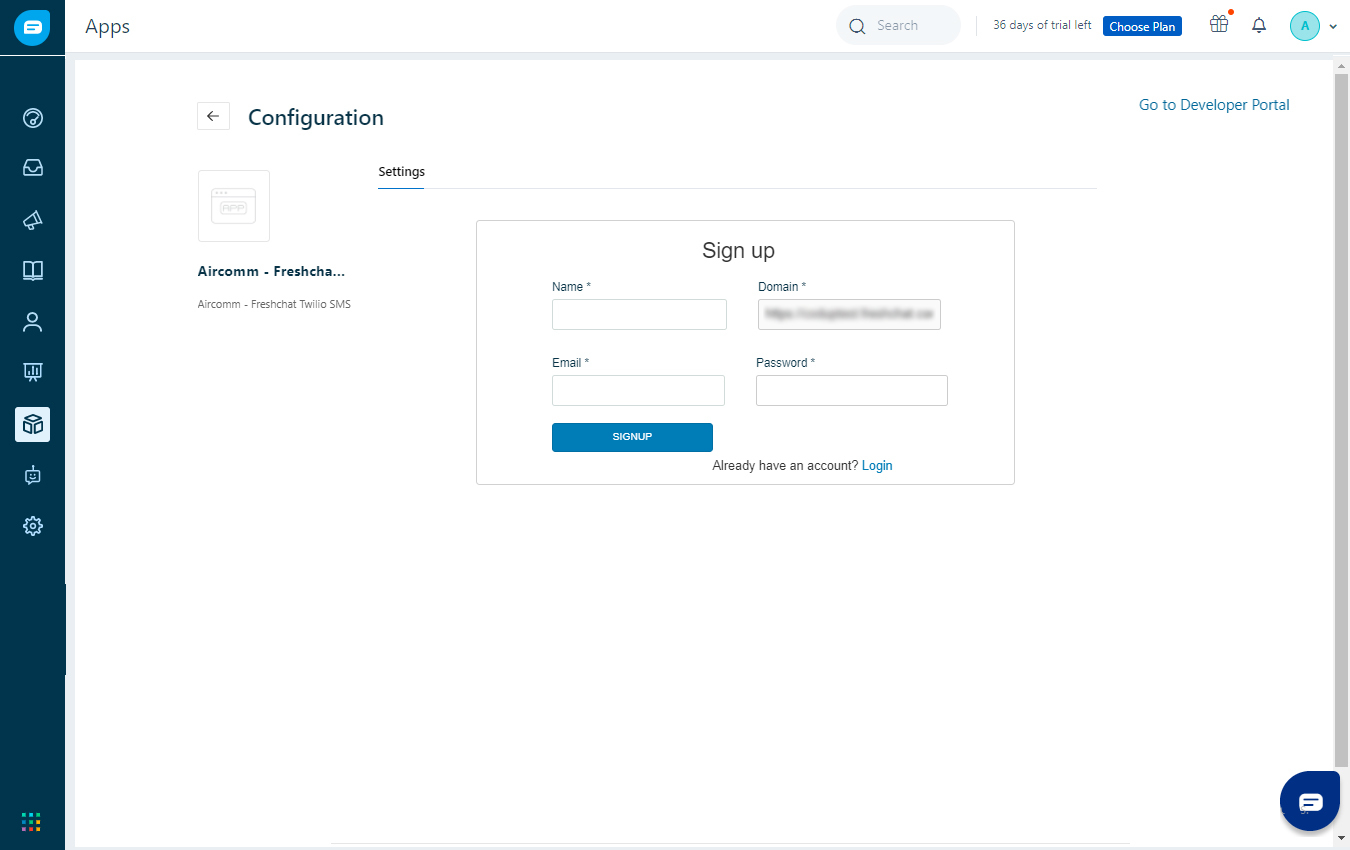
Task: Open the avatar menu marked A
Action: [x=1305, y=25]
